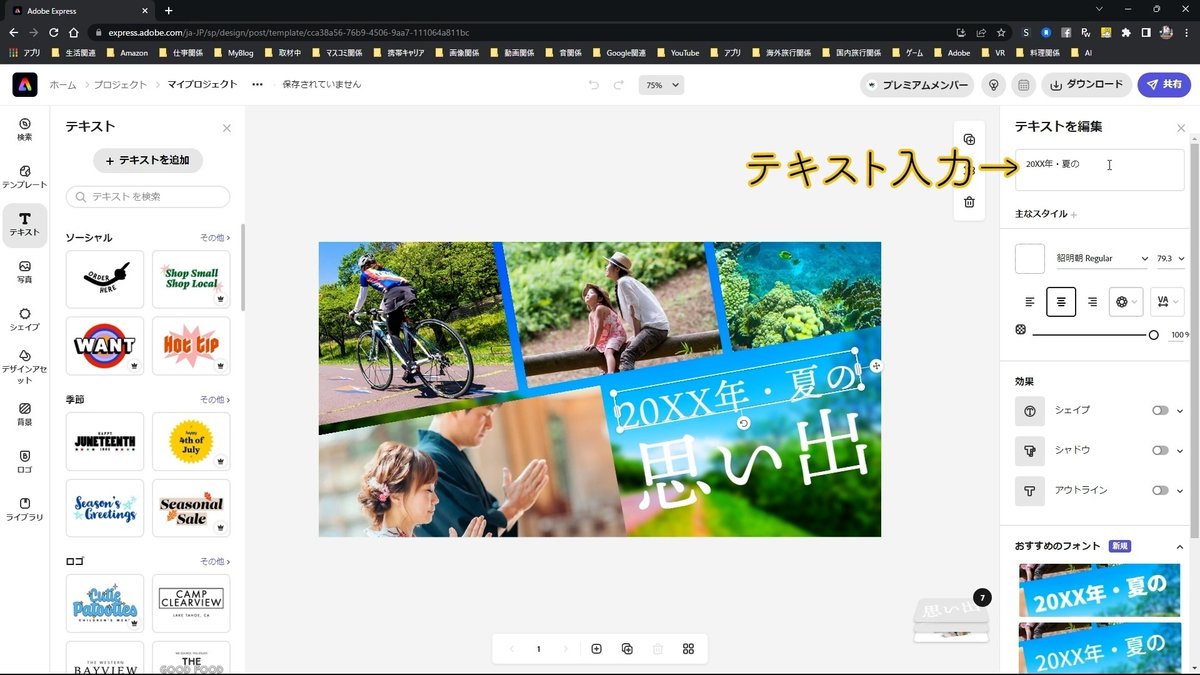Expand the シェイプ effect options
The height and width of the screenshot is (675, 1200).
point(1180,410)
